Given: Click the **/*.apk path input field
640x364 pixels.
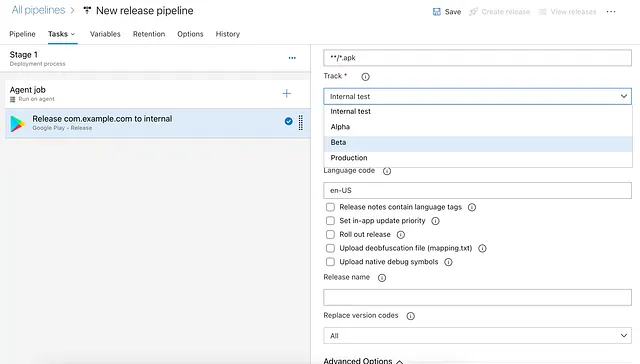Looking at the screenshot, I should pos(478,58).
